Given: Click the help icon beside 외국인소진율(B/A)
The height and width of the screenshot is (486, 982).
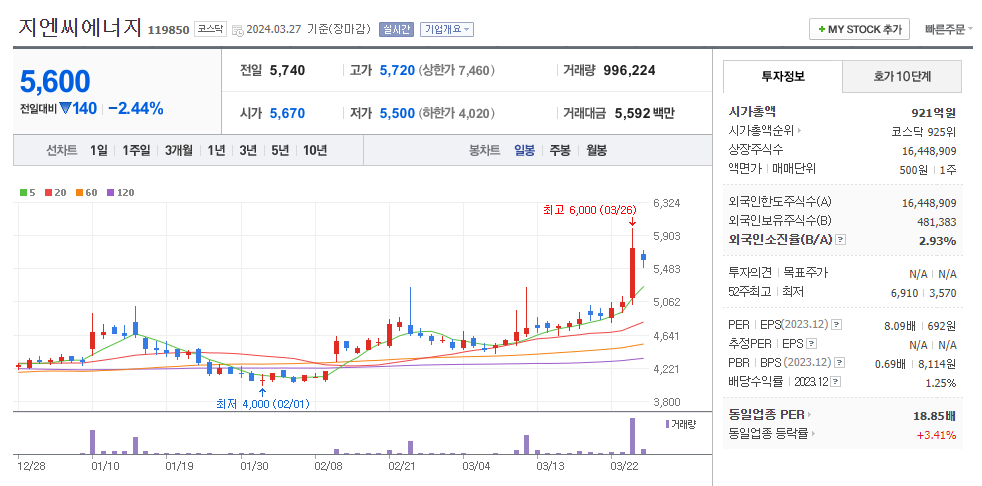Looking at the screenshot, I should coord(841,240).
